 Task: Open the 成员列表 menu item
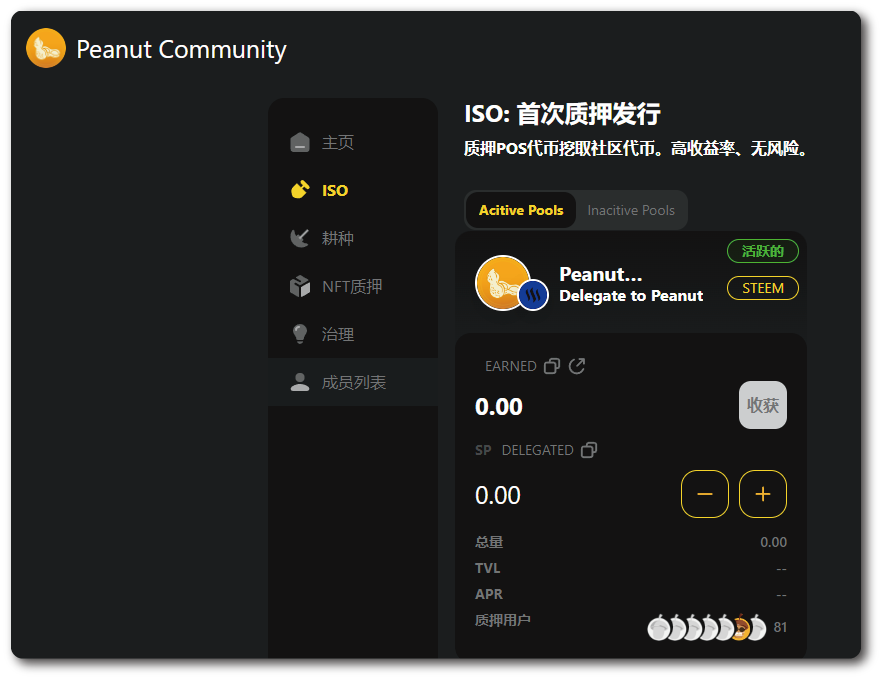click(353, 382)
